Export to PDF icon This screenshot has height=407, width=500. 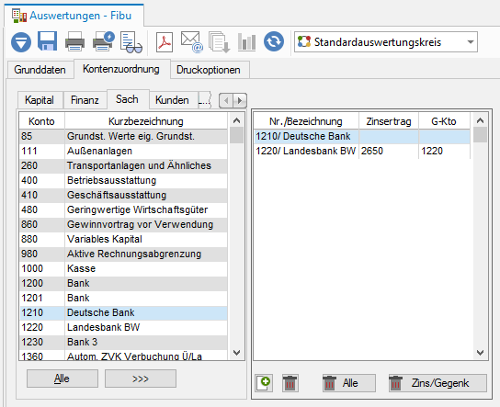click(x=164, y=42)
